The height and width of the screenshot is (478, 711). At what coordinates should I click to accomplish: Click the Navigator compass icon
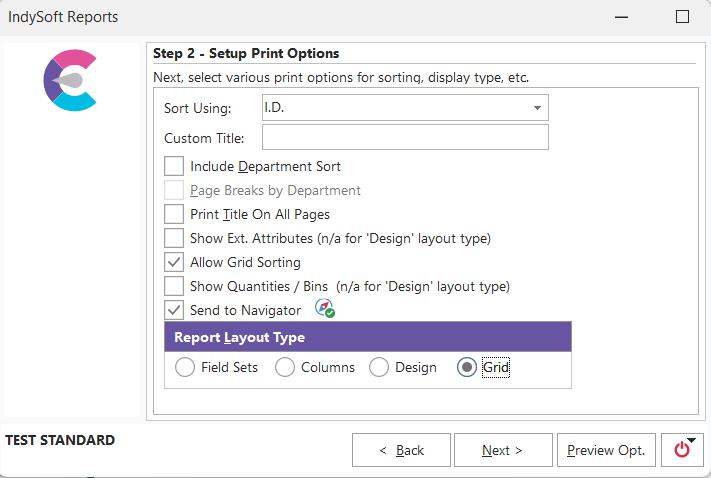click(x=324, y=308)
